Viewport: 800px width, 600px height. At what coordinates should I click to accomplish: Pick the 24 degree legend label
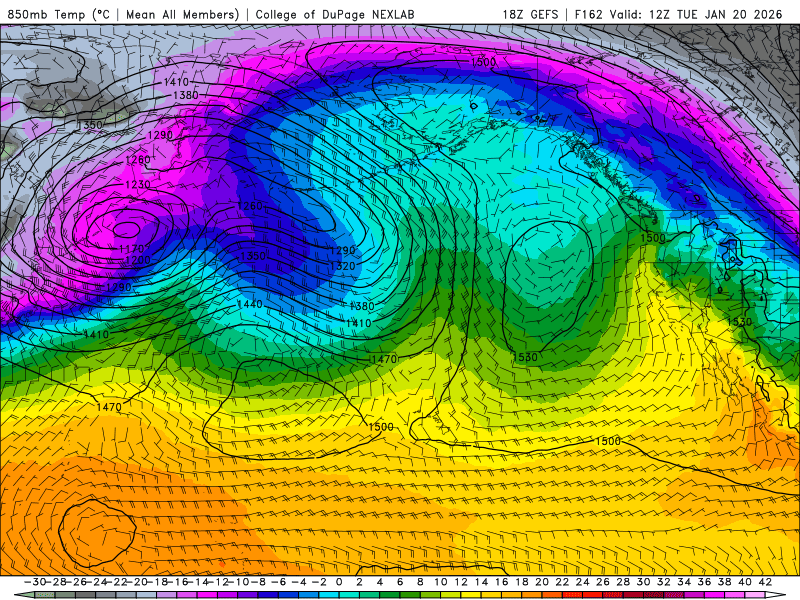coord(583,582)
